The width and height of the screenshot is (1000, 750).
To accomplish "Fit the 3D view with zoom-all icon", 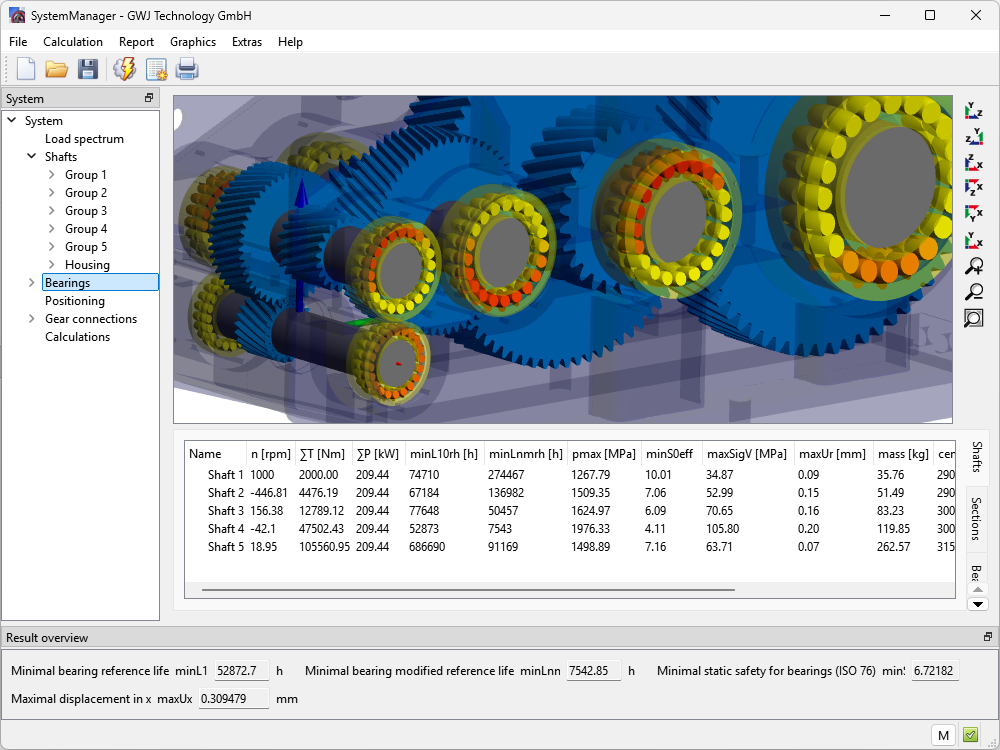I will 974,318.
